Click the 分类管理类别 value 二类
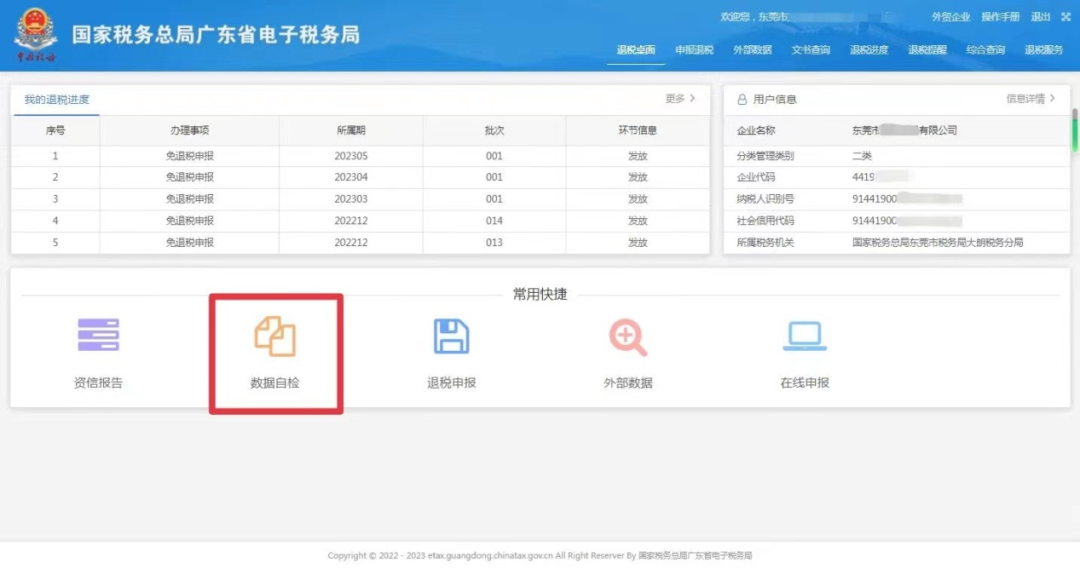Viewport: 1080px width, 569px height. click(862, 156)
